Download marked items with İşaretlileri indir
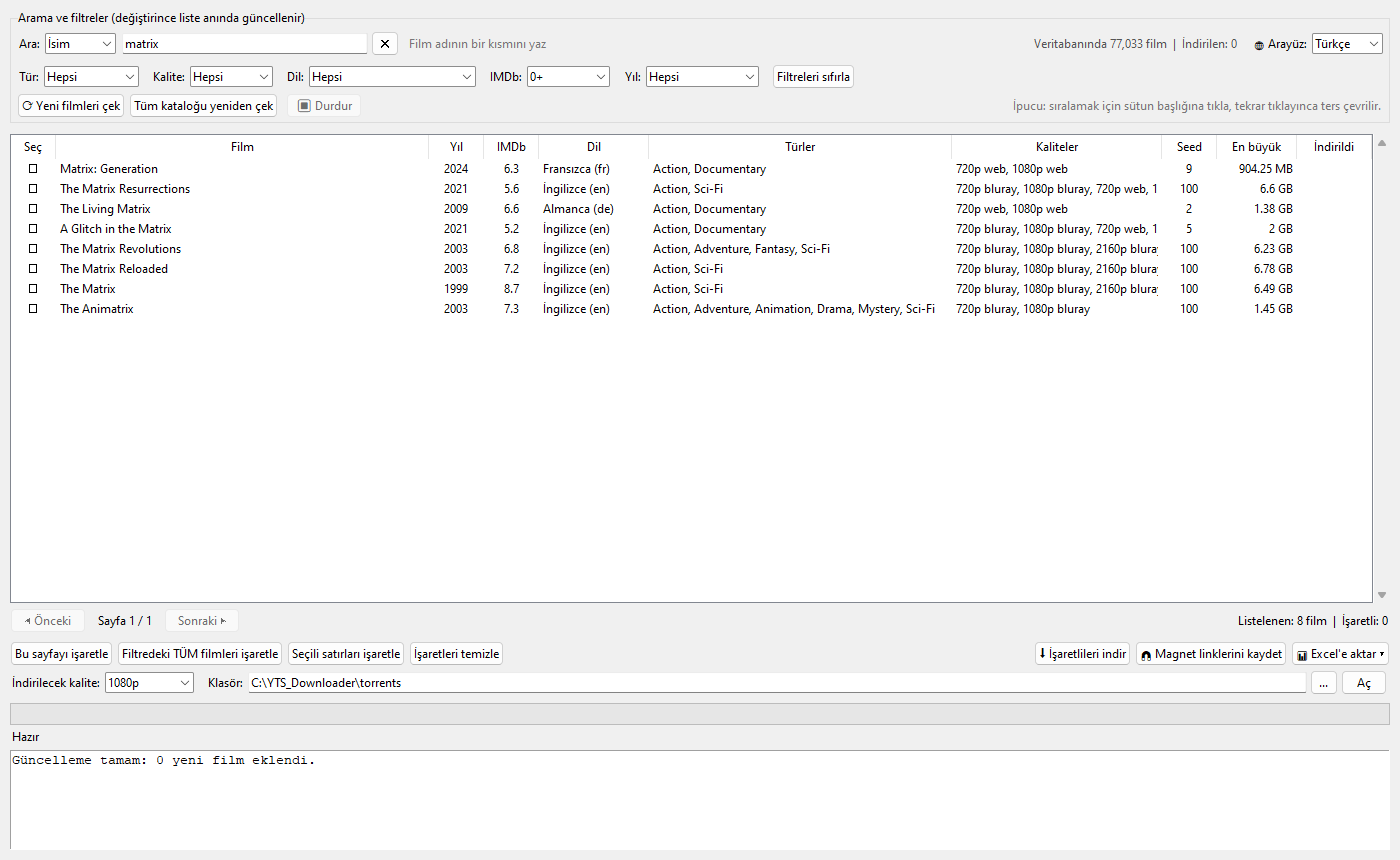This screenshot has width=1400, height=860. (1083, 654)
